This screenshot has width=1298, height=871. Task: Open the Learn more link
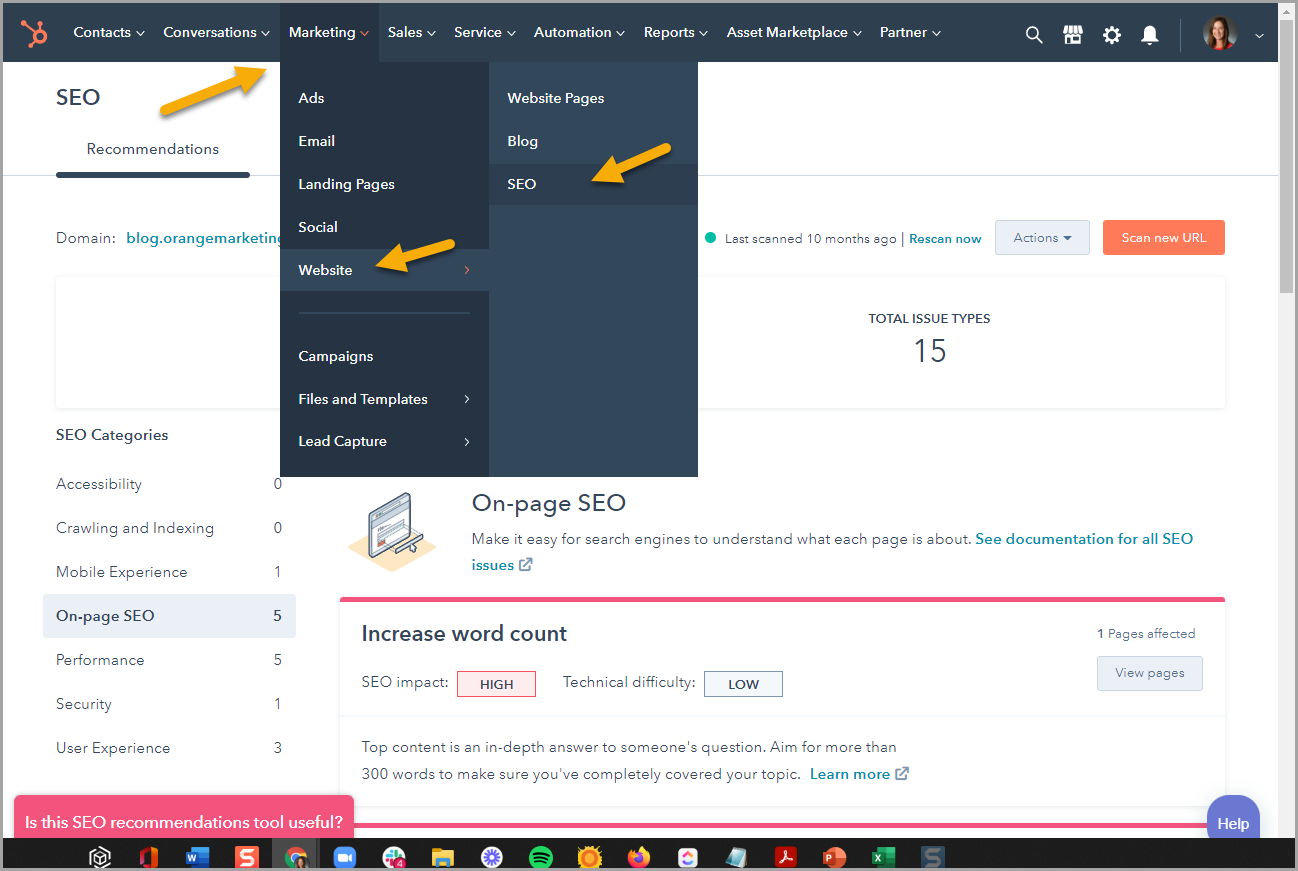[x=850, y=774]
